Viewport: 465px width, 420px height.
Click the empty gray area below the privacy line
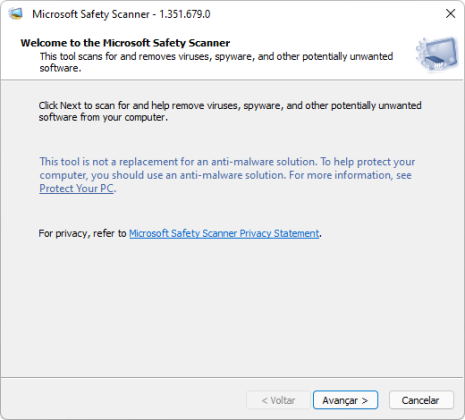[232, 307]
